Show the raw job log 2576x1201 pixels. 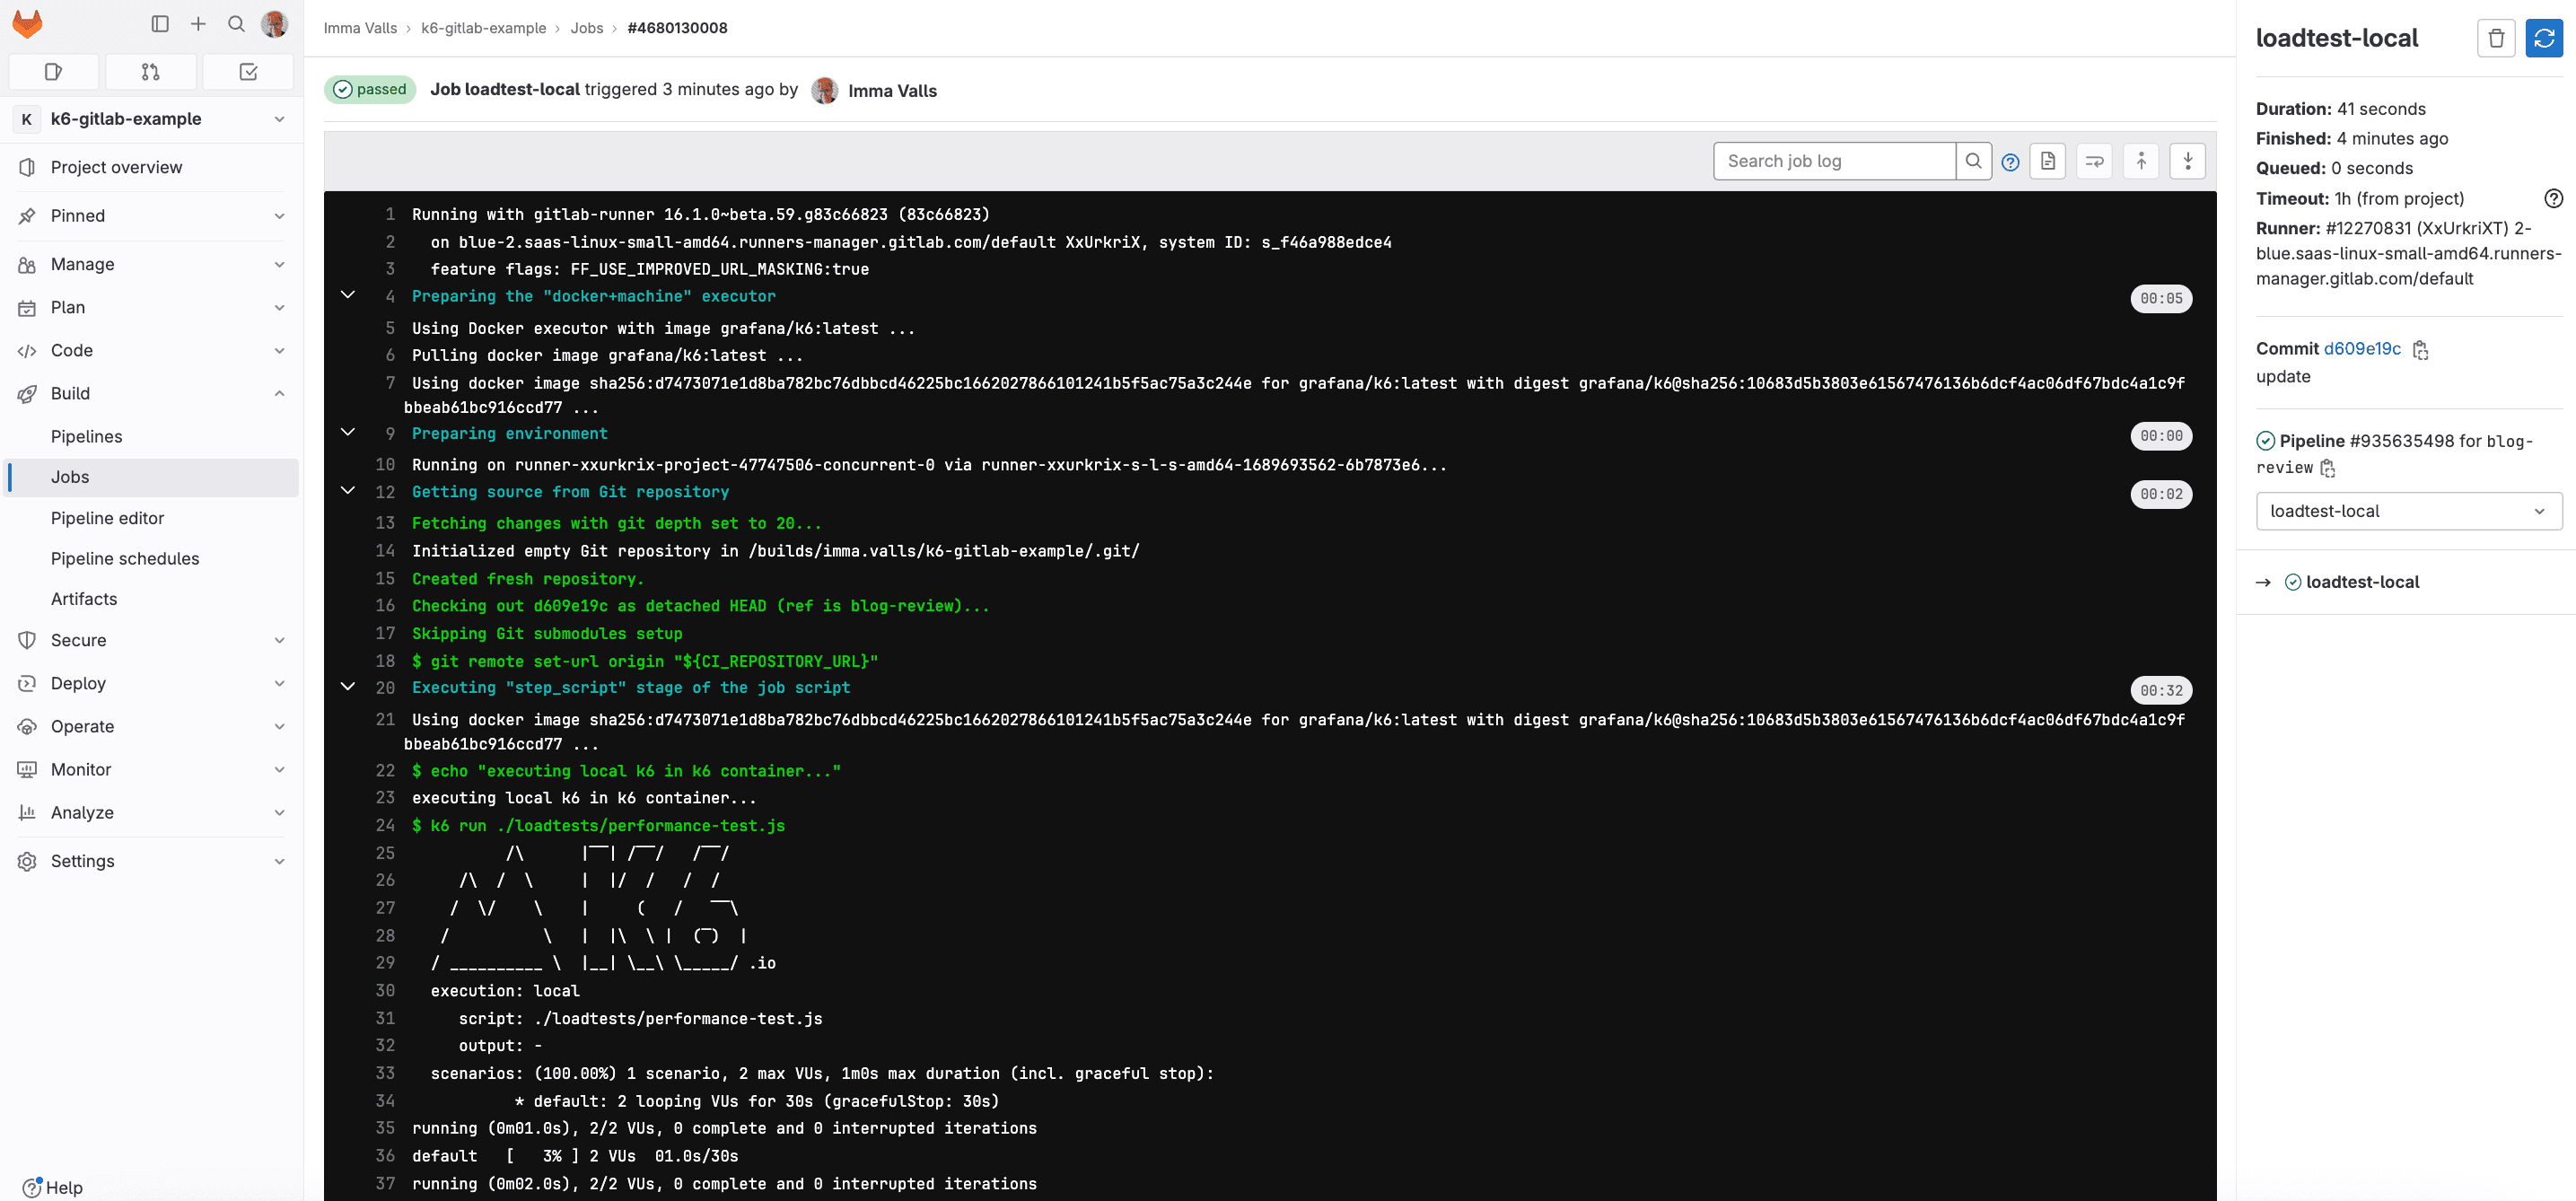click(2048, 160)
